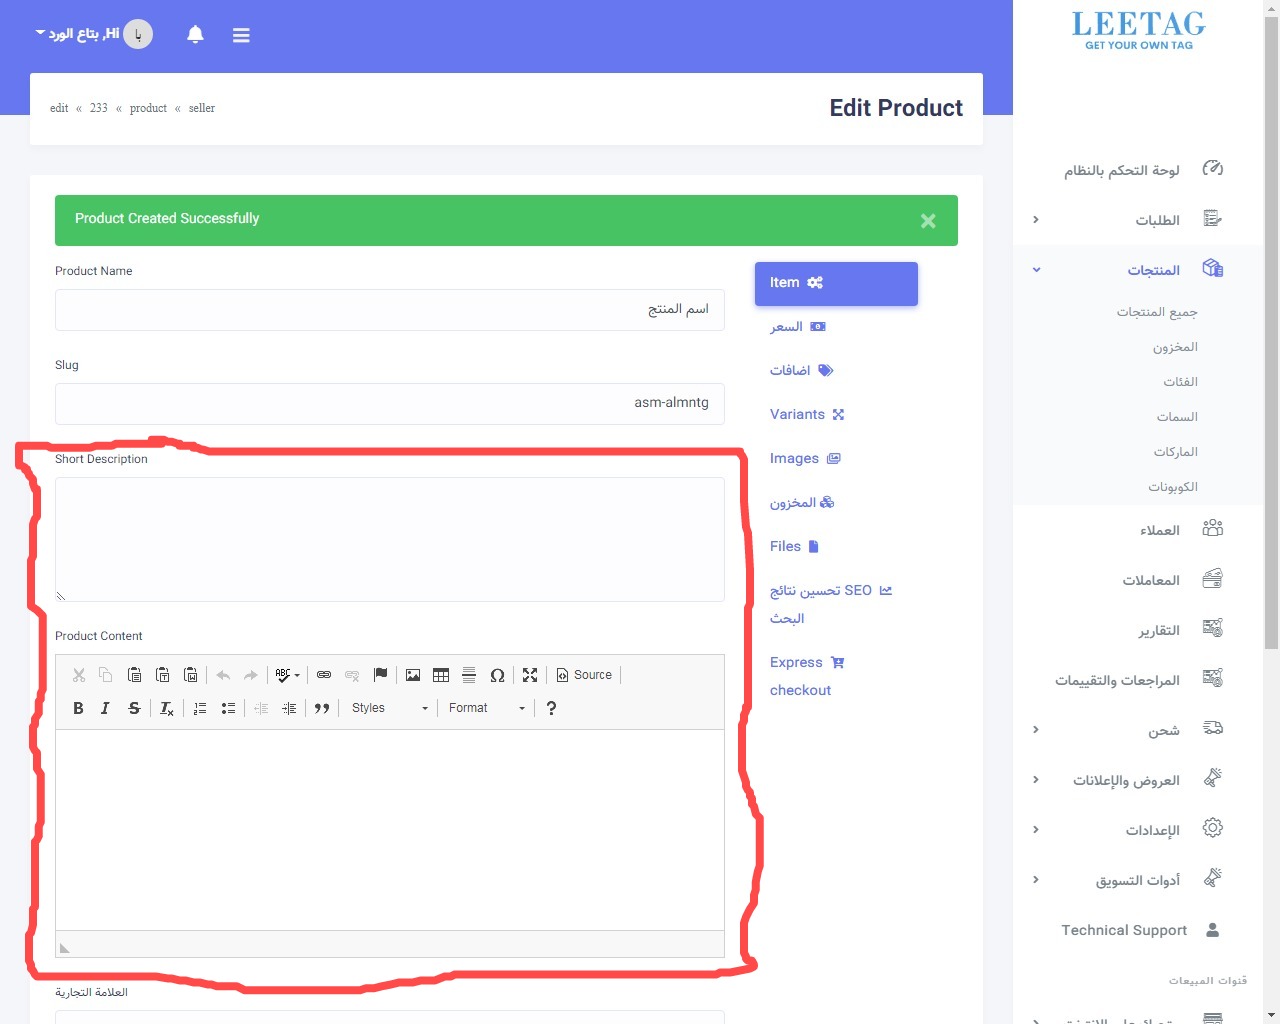The height and width of the screenshot is (1024, 1280).
Task: Click the Source button in editor toolbar
Action: [x=585, y=674]
